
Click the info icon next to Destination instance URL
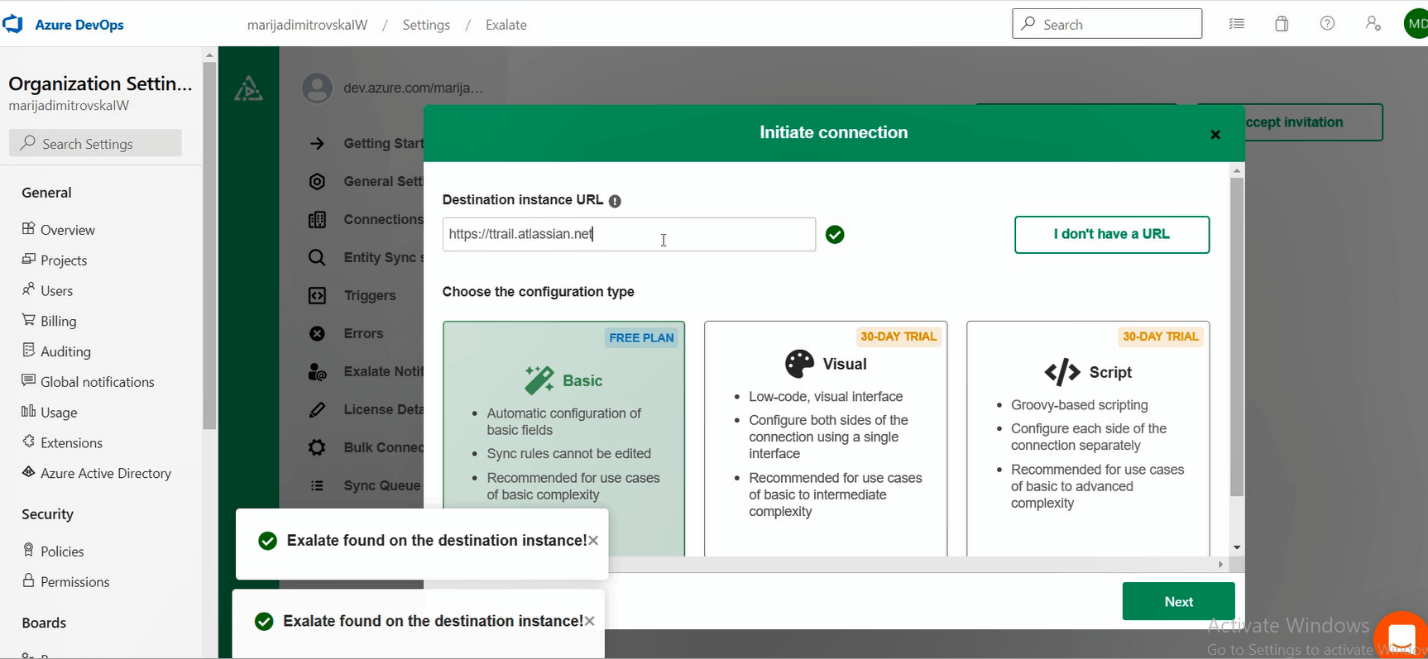[x=615, y=201]
